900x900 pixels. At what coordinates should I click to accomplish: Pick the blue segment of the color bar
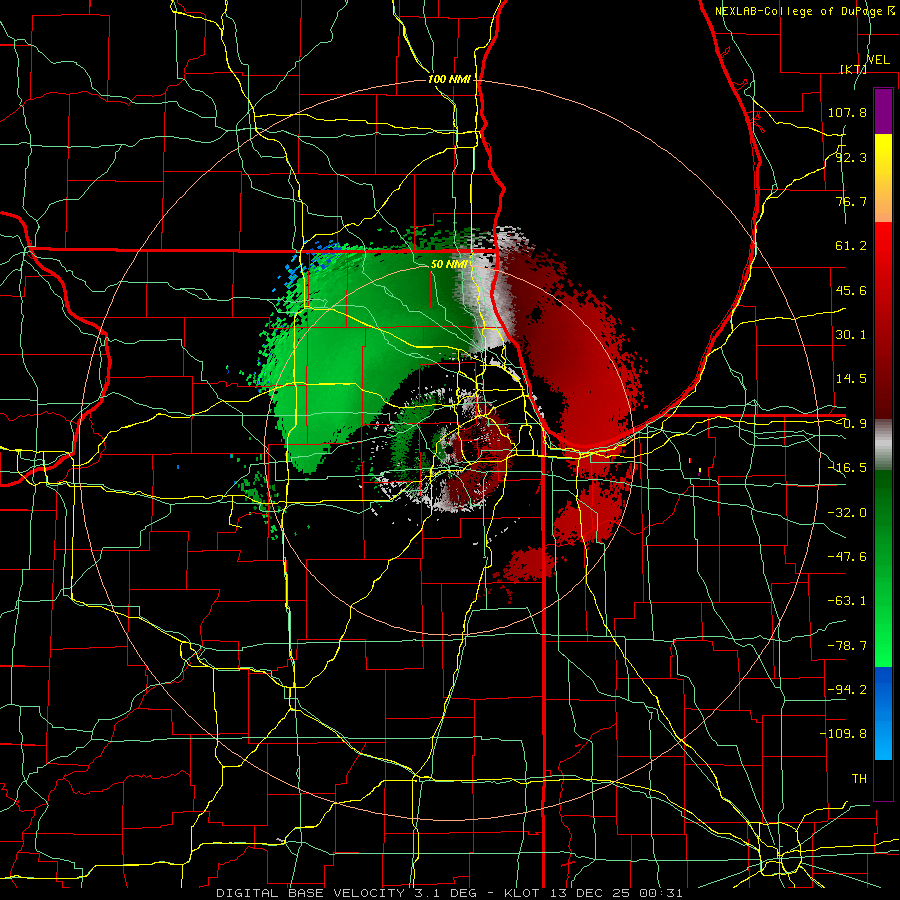point(883,713)
